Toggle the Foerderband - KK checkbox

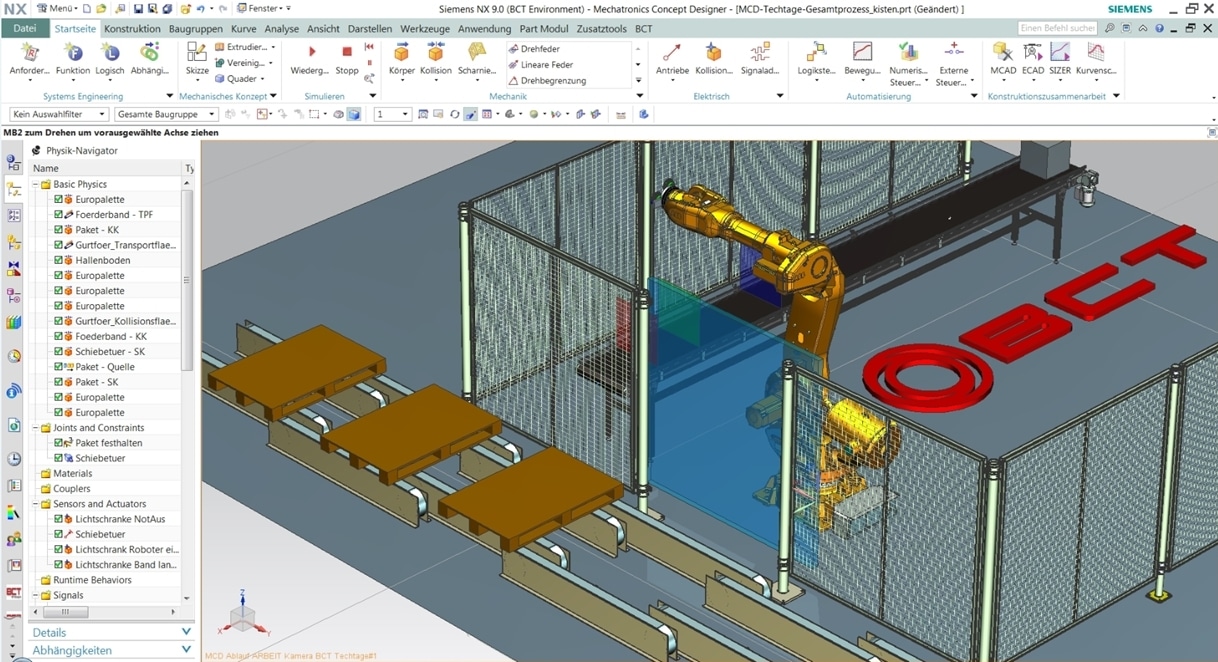click(59, 336)
